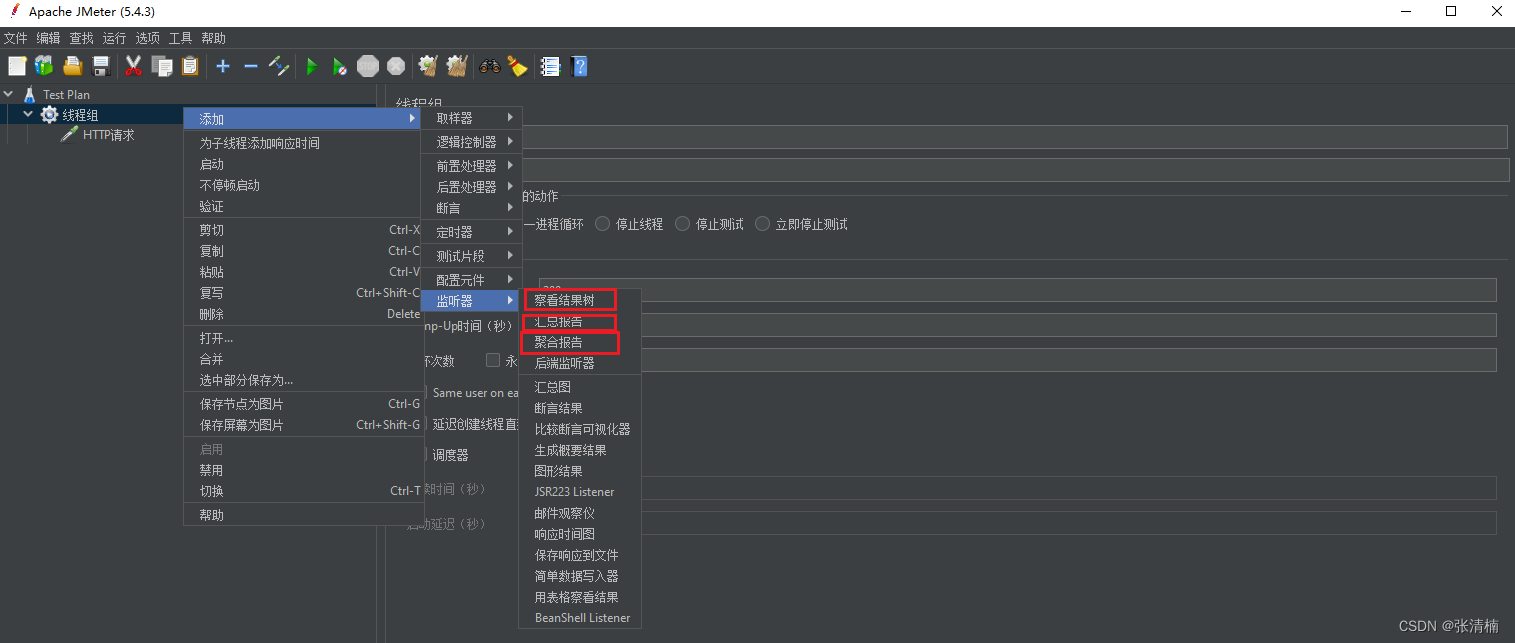Image resolution: width=1515 pixels, height=643 pixels.
Task: Add the 察看结果树 listener
Action: coord(580,299)
